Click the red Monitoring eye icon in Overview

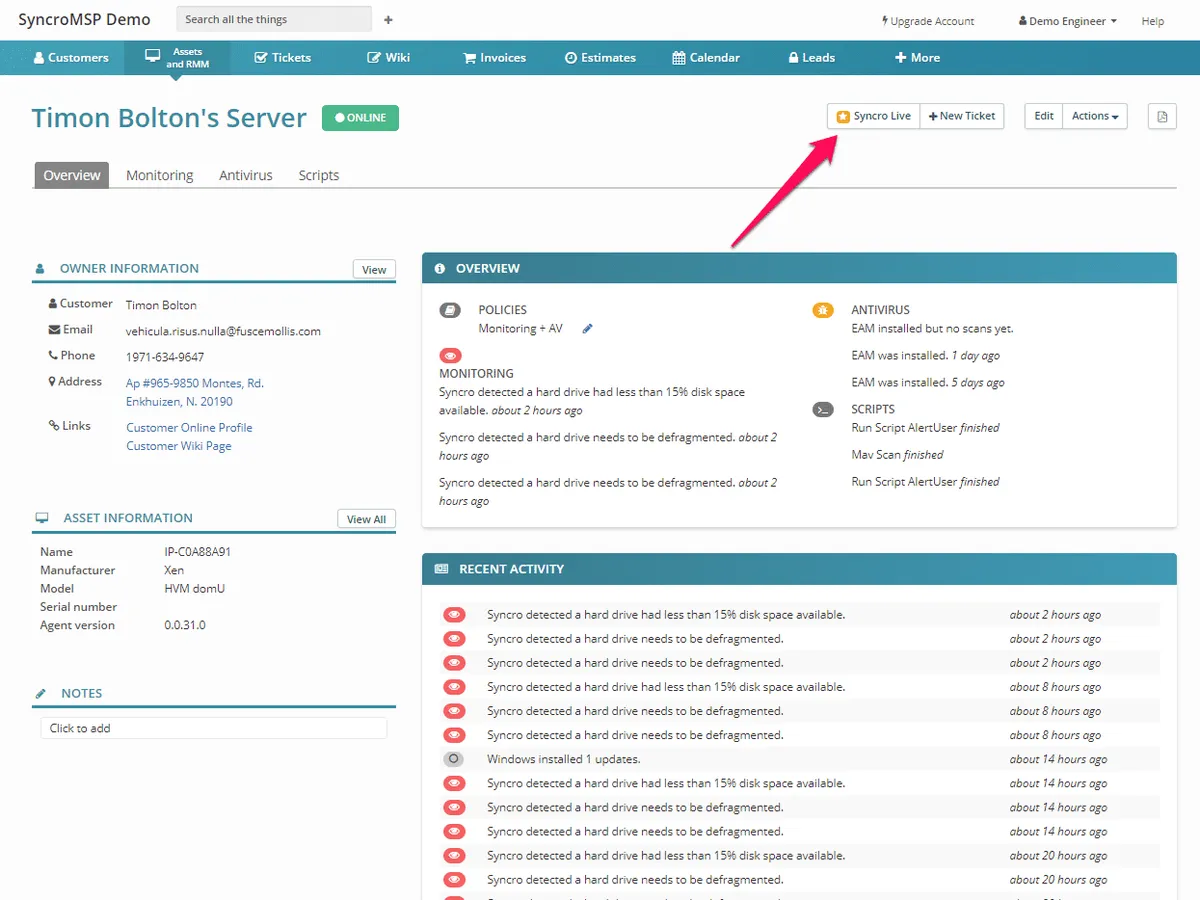click(450, 355)
